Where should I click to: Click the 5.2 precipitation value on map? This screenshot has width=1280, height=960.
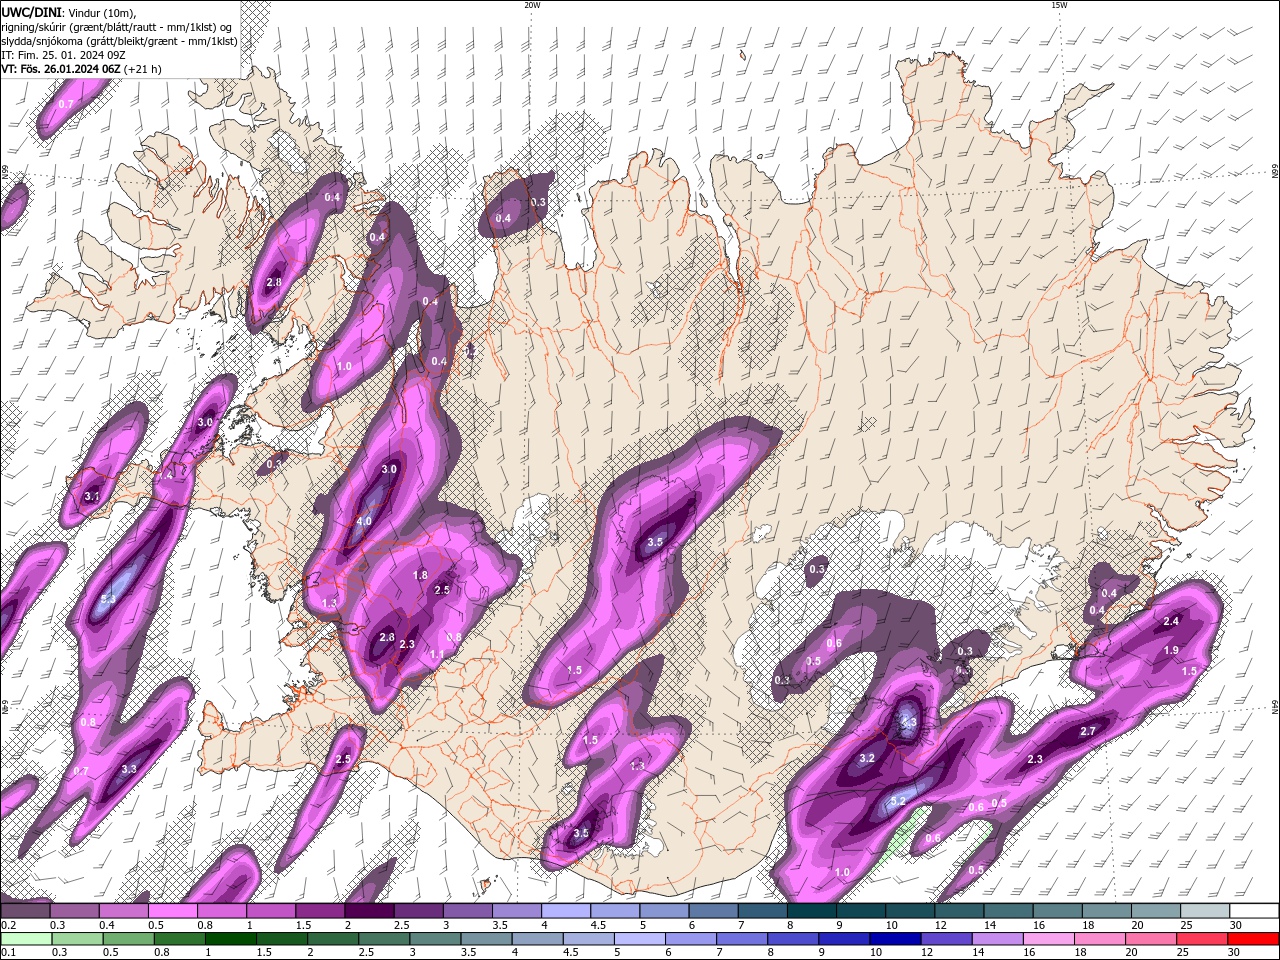(898, 801)
